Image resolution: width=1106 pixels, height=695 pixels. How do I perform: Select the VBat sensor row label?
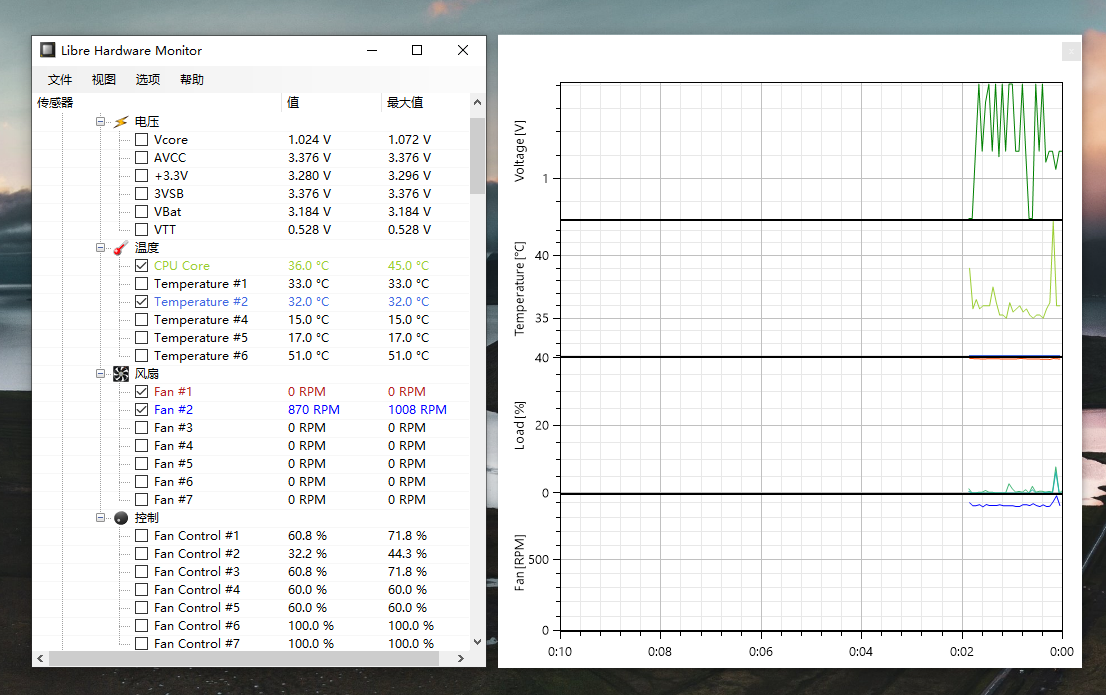coord(168,212)
